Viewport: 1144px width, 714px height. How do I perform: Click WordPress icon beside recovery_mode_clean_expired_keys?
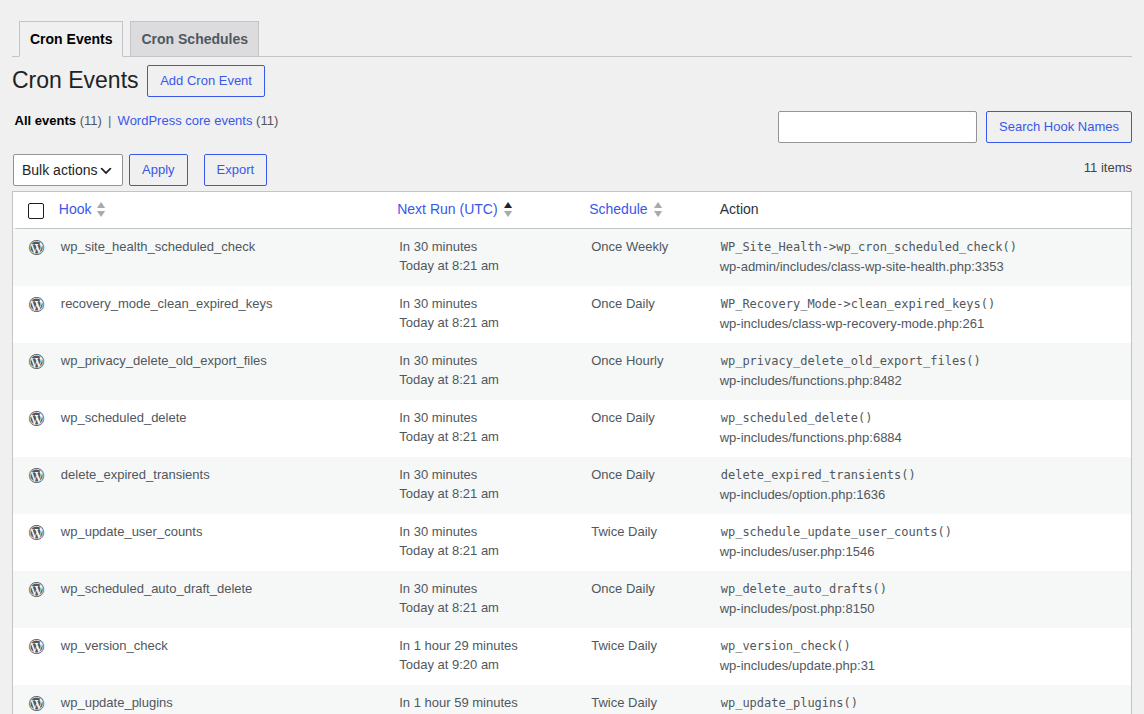point(36,304)
